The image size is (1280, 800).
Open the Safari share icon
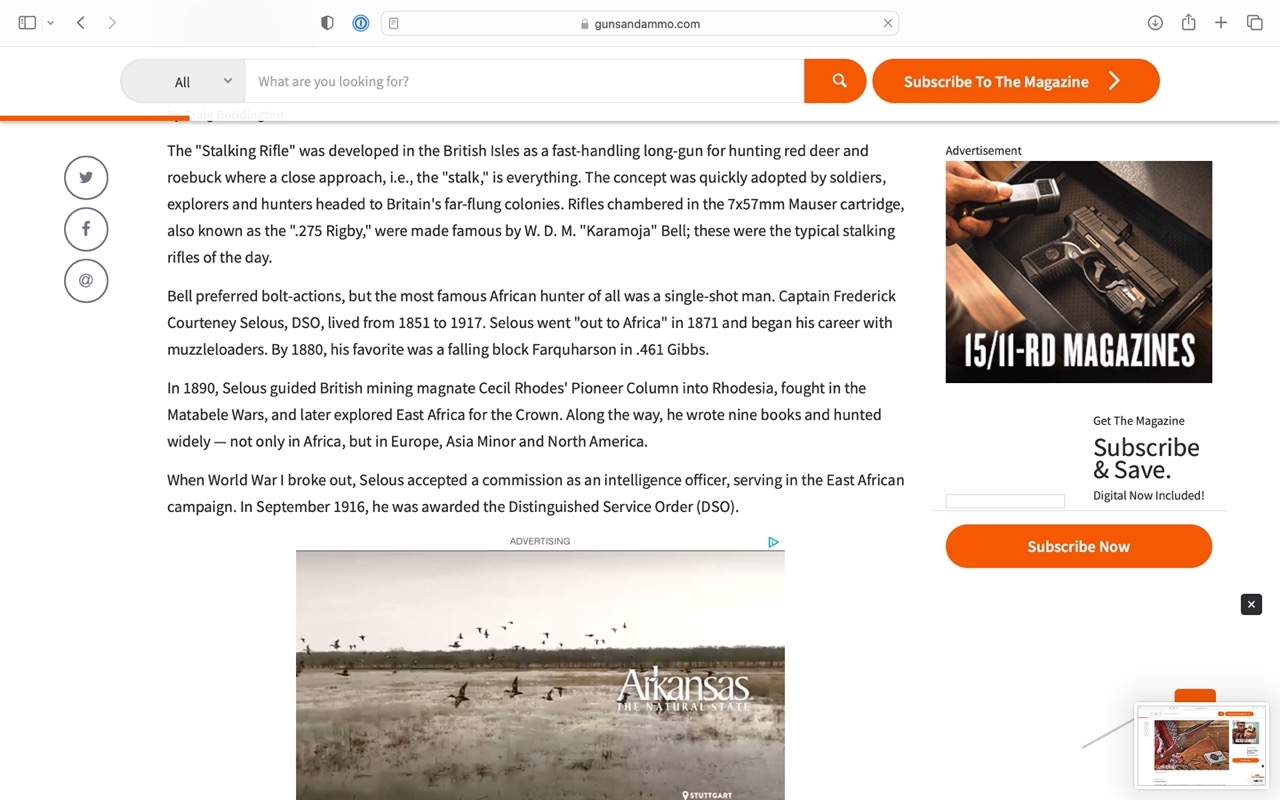pos(1188,23)
